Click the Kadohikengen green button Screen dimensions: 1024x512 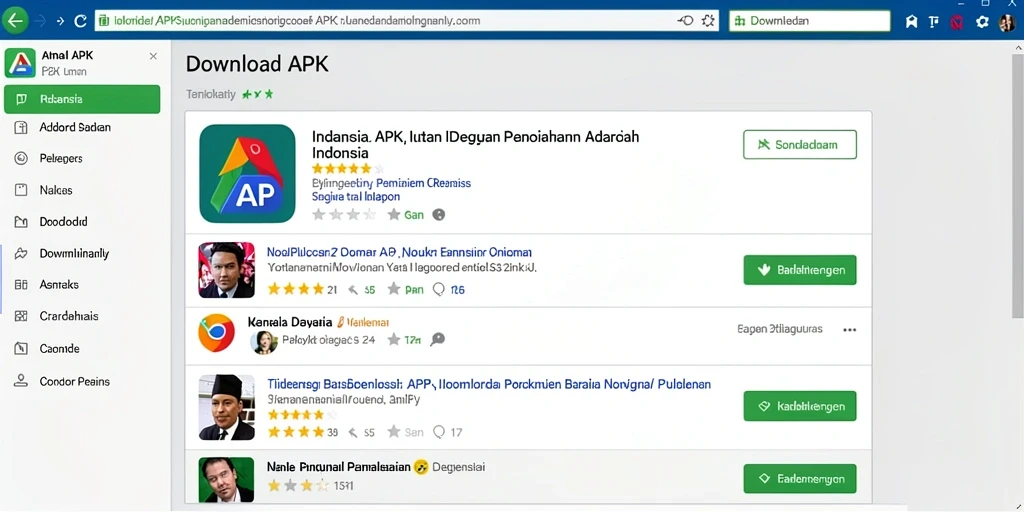799,406
